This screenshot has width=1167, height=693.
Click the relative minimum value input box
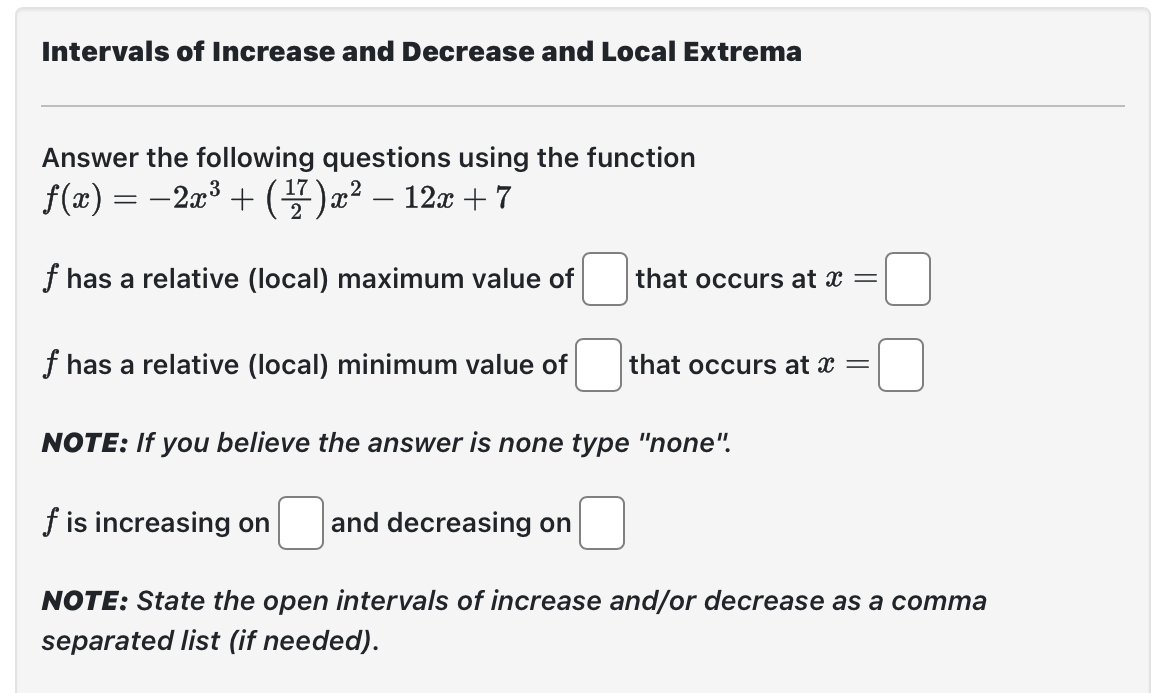click(597, 365)
